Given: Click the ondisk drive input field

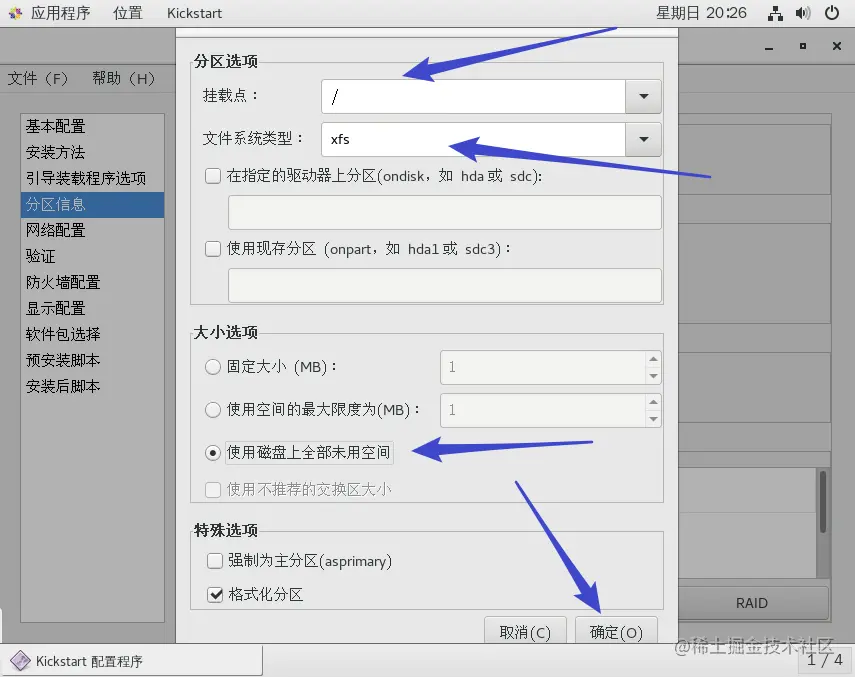Looking at the screenshot, I should pyautogui.click(x=444, y=212).
